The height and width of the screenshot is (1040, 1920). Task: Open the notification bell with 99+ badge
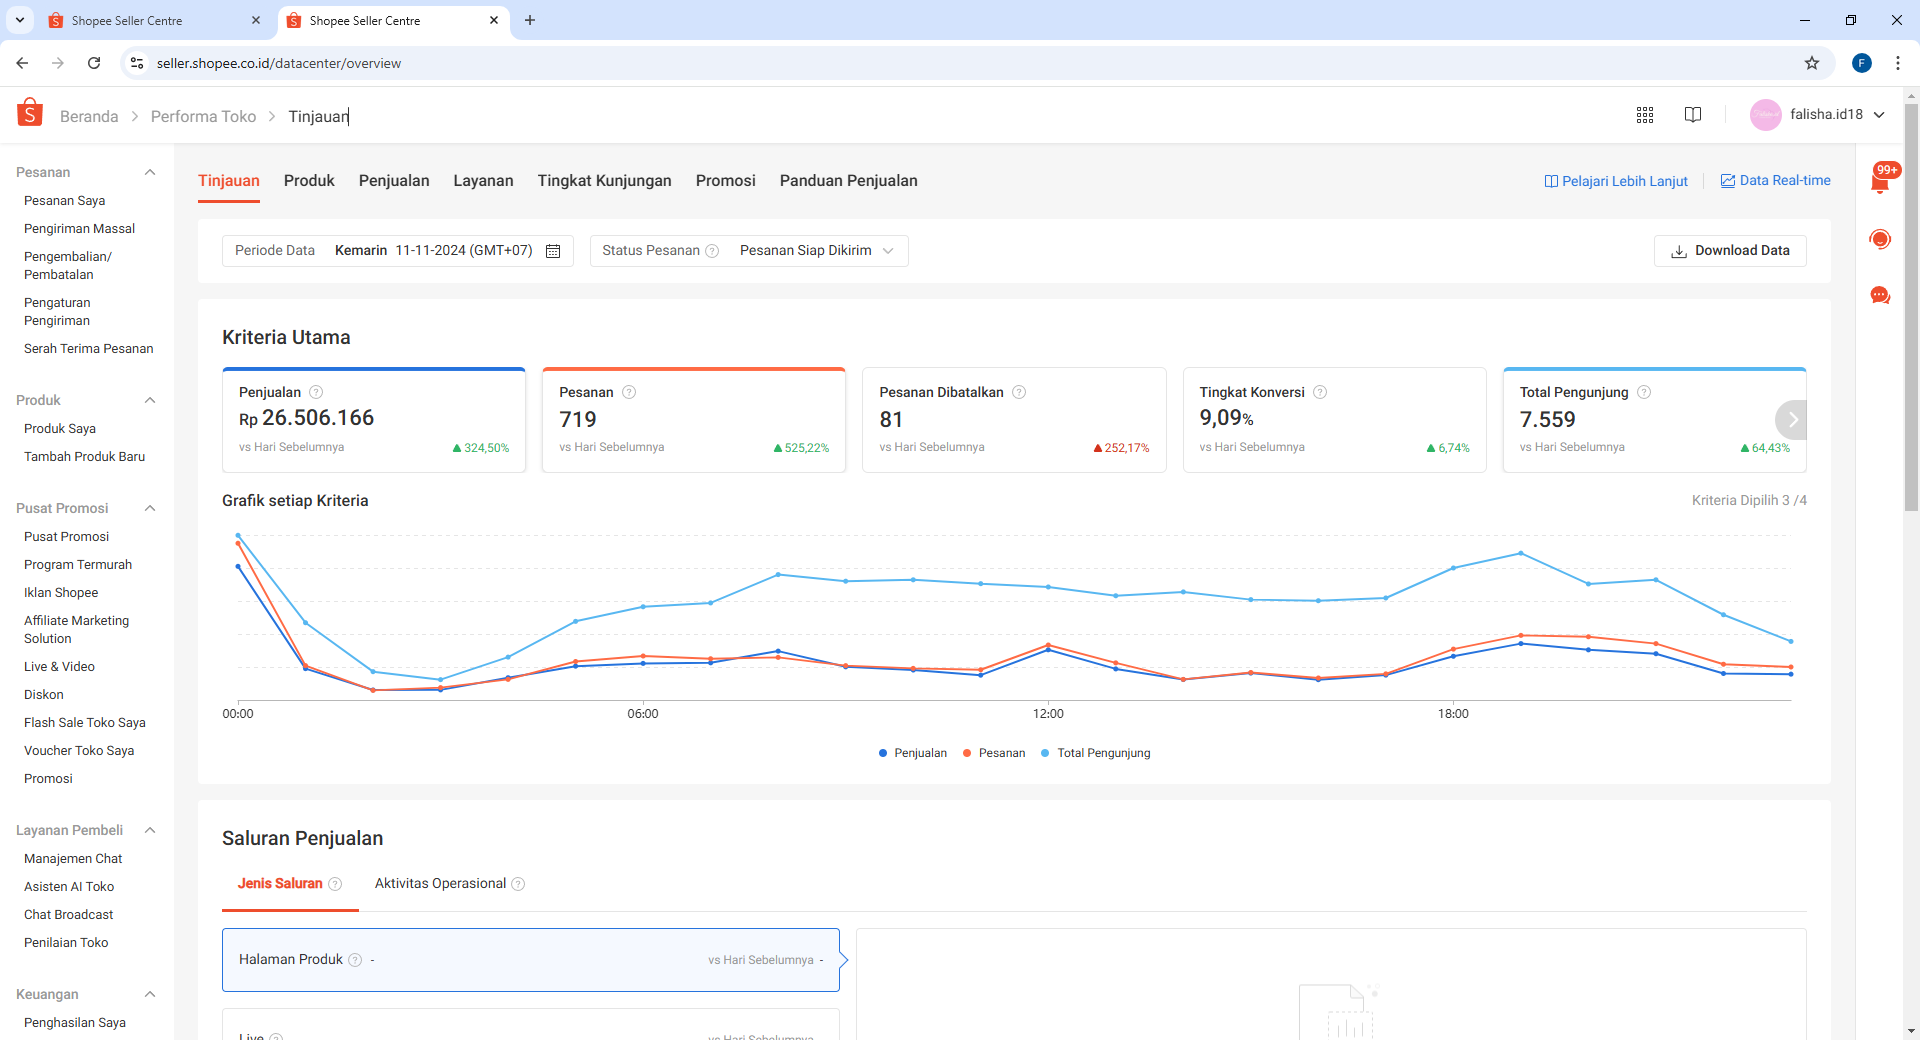pos(1880,180)
